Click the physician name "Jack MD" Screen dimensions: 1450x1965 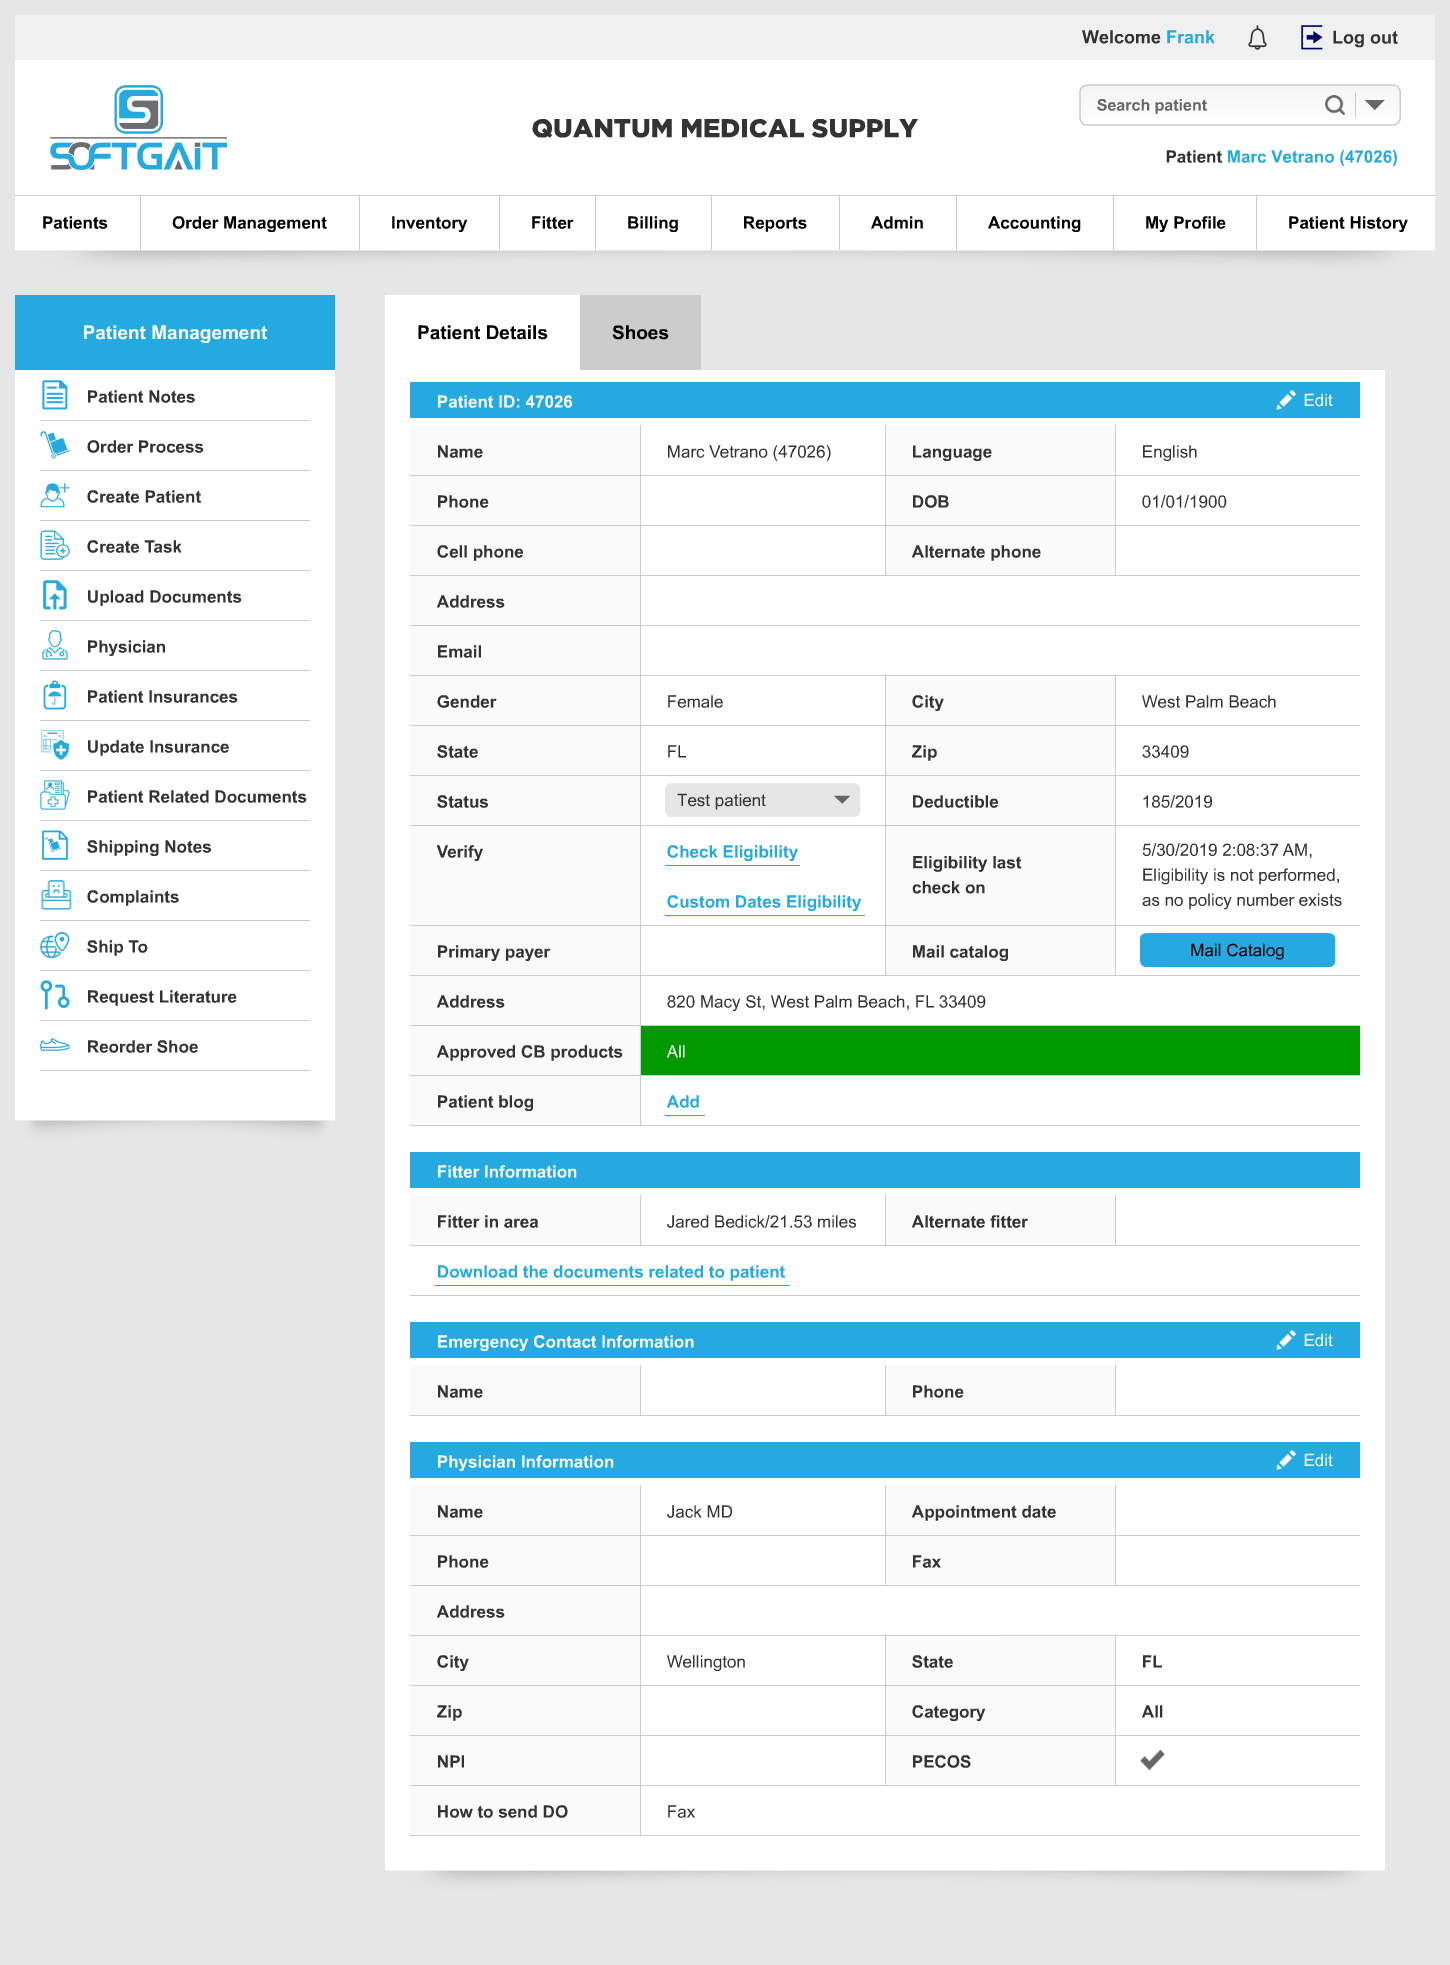(x=700, y=1512)
